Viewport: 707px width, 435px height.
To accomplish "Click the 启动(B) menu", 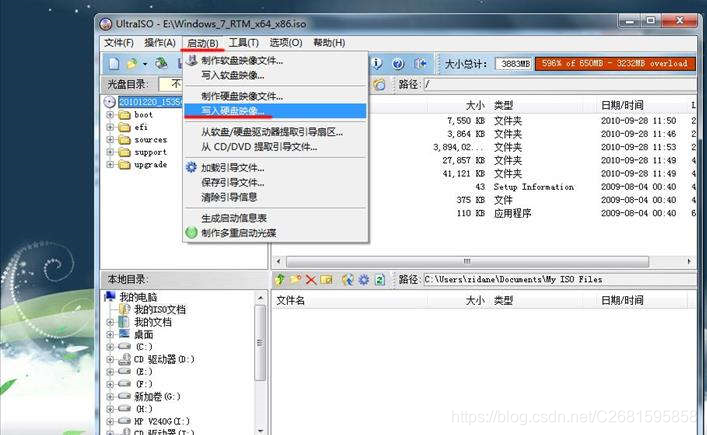I will [202, 43].
